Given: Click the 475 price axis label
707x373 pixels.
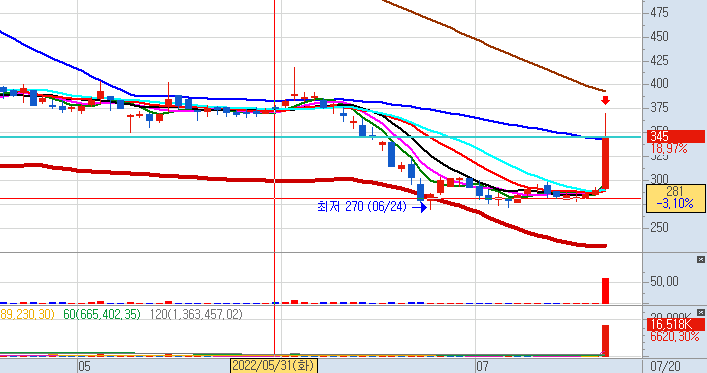Looking at the screenshot, I should 659,13.
